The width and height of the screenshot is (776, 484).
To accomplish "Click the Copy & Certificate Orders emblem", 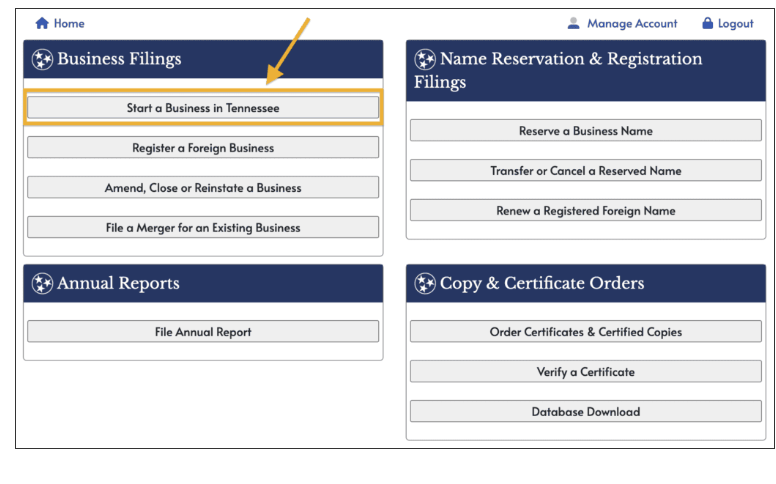I will click(x=425, y=284).
